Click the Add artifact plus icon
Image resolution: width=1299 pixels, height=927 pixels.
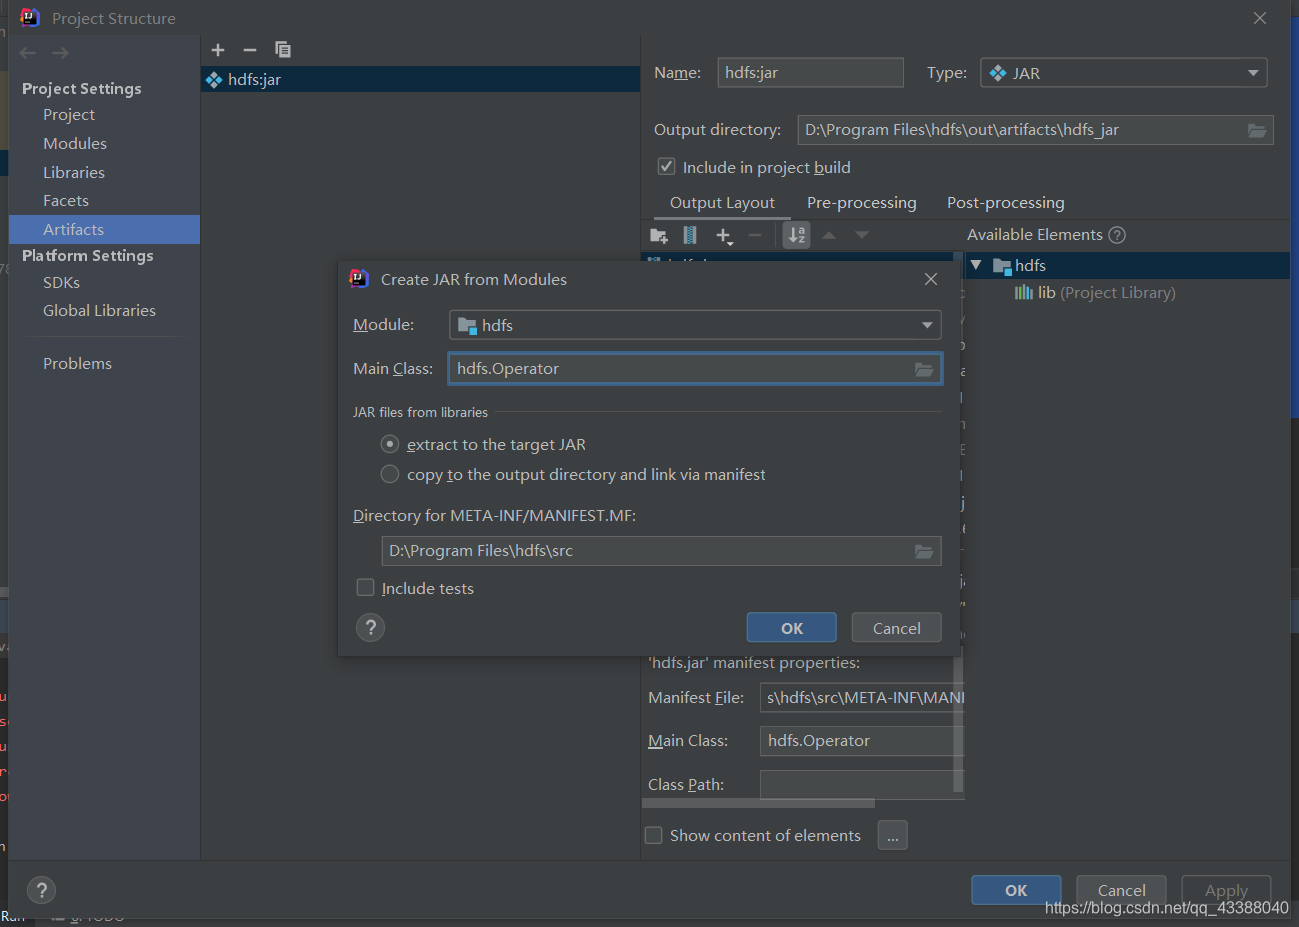coord(218,50)
